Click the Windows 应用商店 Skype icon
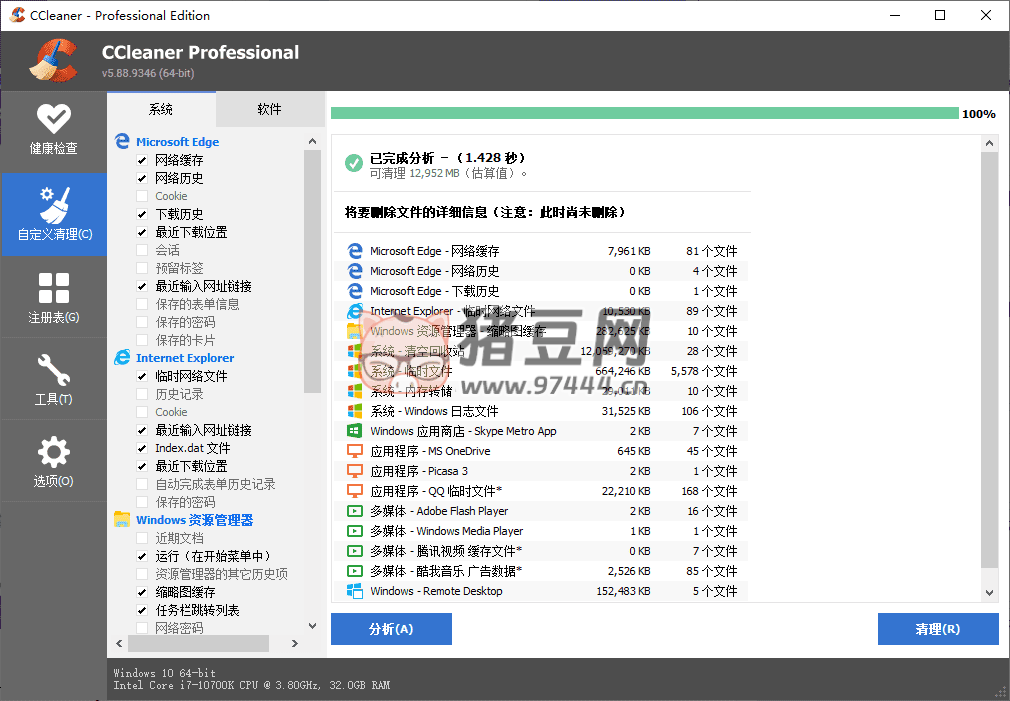Screen dimensions: 1010x701 click(x=354, y=431)
